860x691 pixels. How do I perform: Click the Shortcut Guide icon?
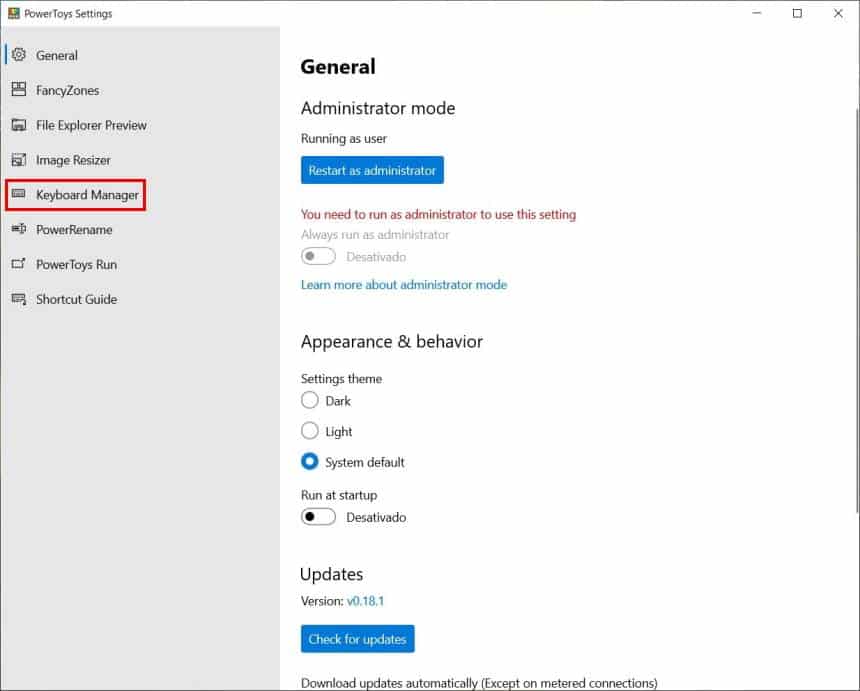click(19, 299)
